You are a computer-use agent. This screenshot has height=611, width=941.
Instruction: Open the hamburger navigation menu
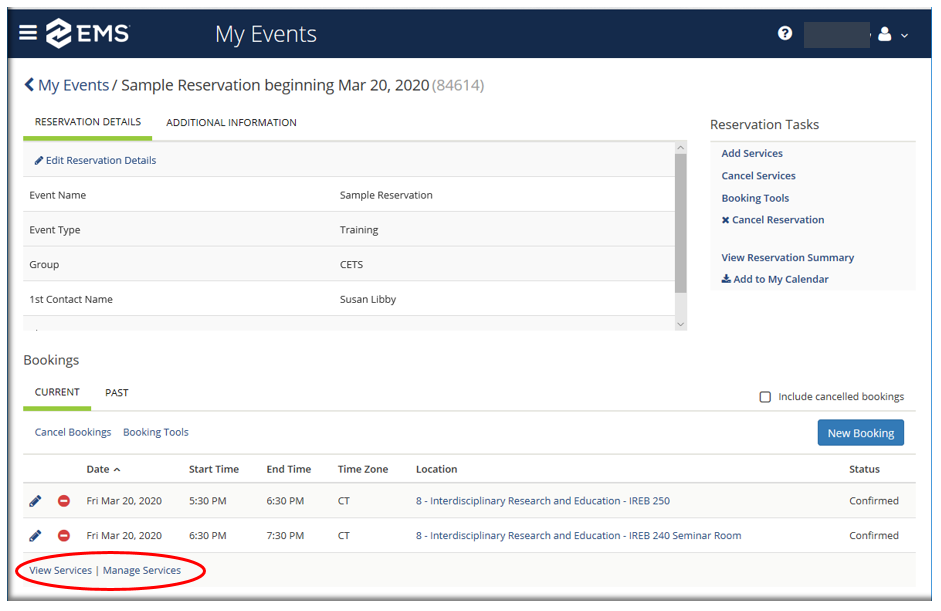click(27, 31)
